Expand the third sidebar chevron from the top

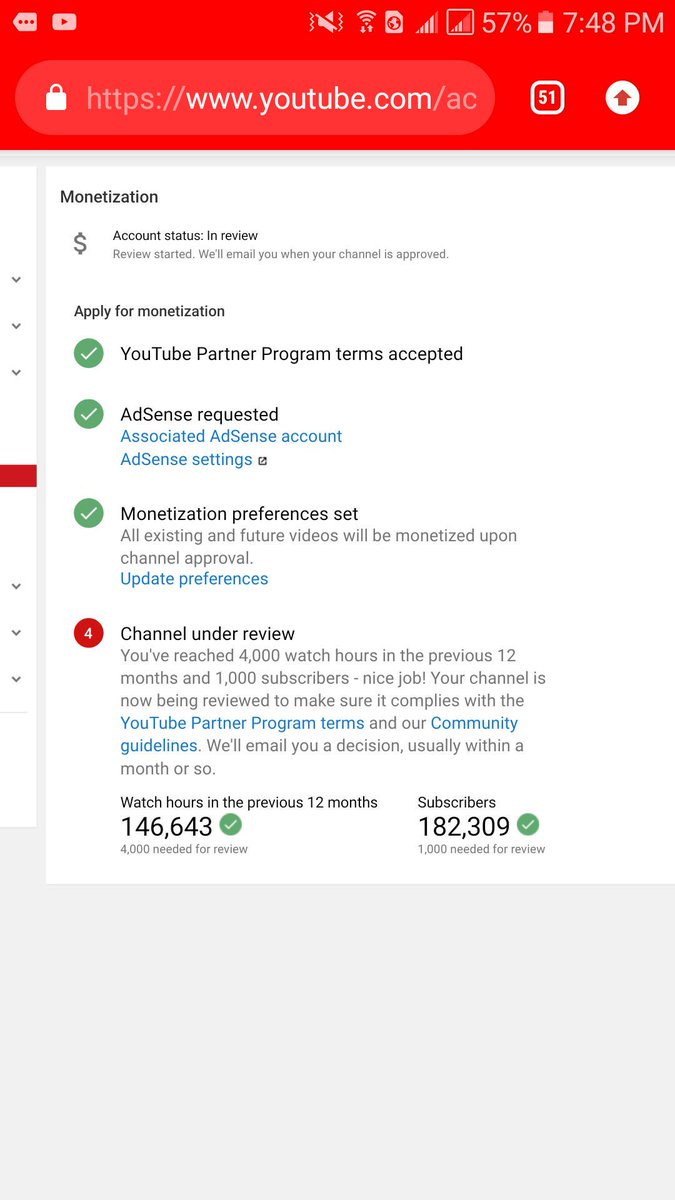pyautogui.click(x=16, y=372)
